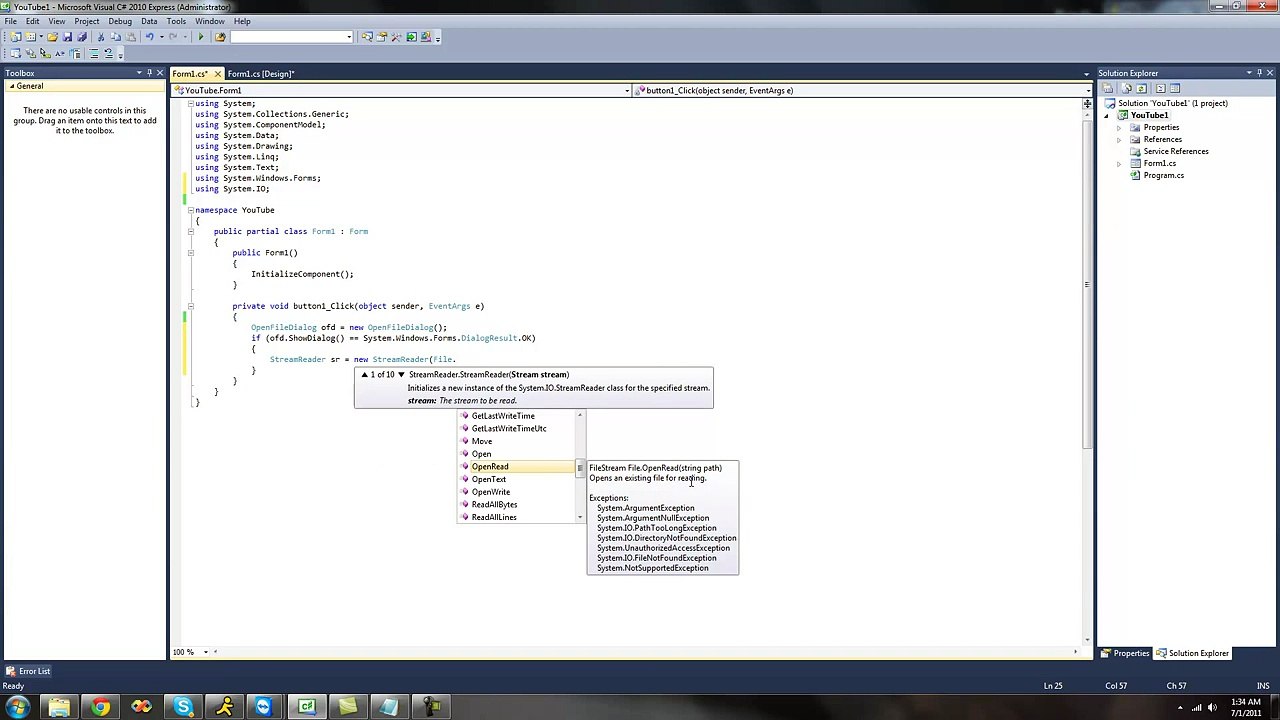
Task: Open the Debug menu
Action: point(119,21)
